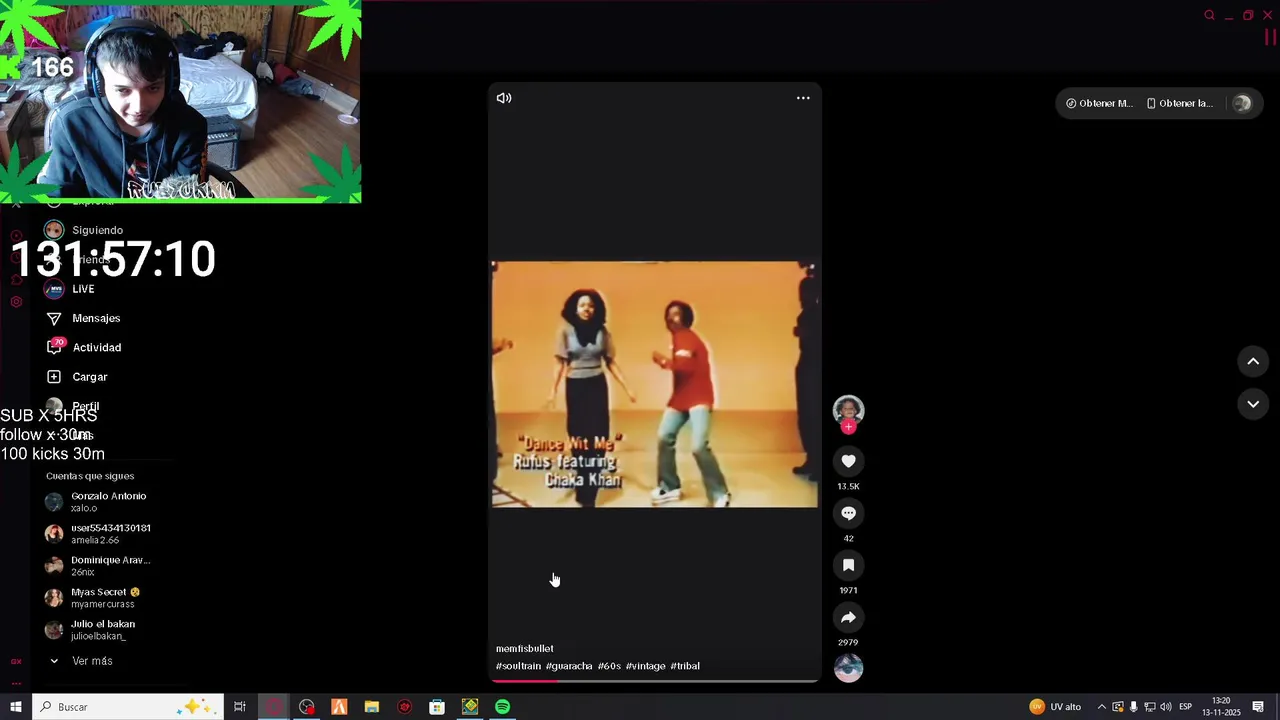The width and height of the screenshot is (1280, 720).
Task: Open the clock showing 13:20
Action: point(1221,707)
